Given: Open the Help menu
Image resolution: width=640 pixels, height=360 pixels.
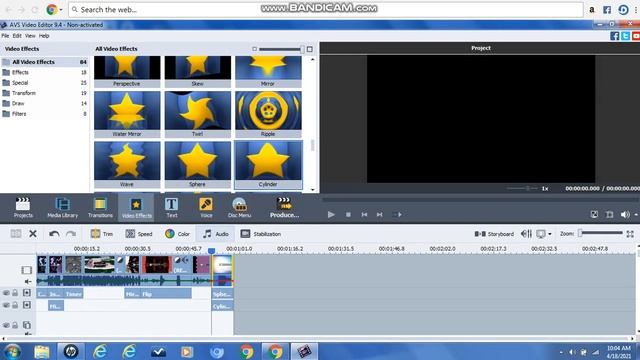Looking at the screenshot, I should coord(44,36).
